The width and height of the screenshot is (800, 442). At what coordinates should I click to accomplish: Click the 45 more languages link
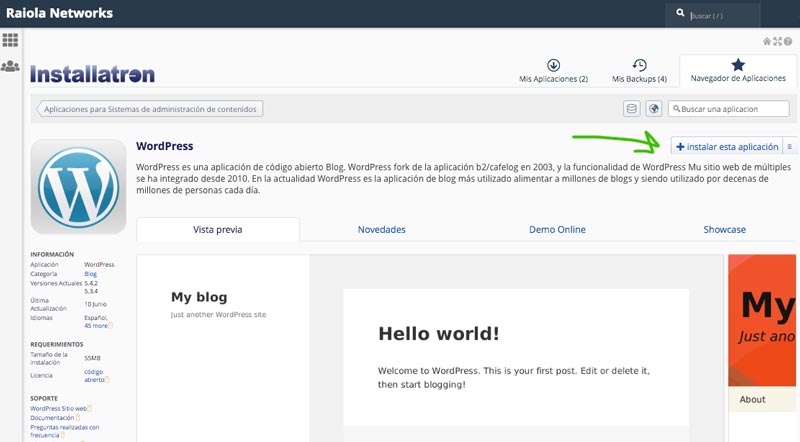tap(96, 326)
